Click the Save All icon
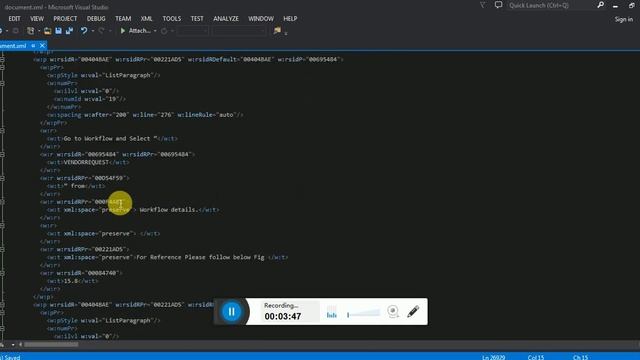This screenshot has width=640, height=360. [69, 31]
